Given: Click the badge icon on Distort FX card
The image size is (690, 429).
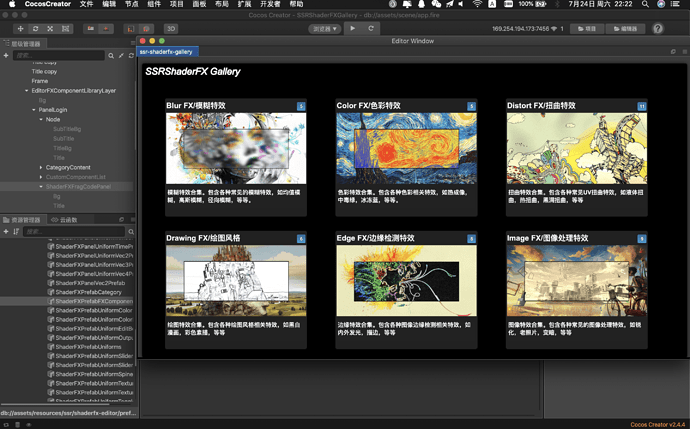Looking at the screenshot, I should pos(642,105).
